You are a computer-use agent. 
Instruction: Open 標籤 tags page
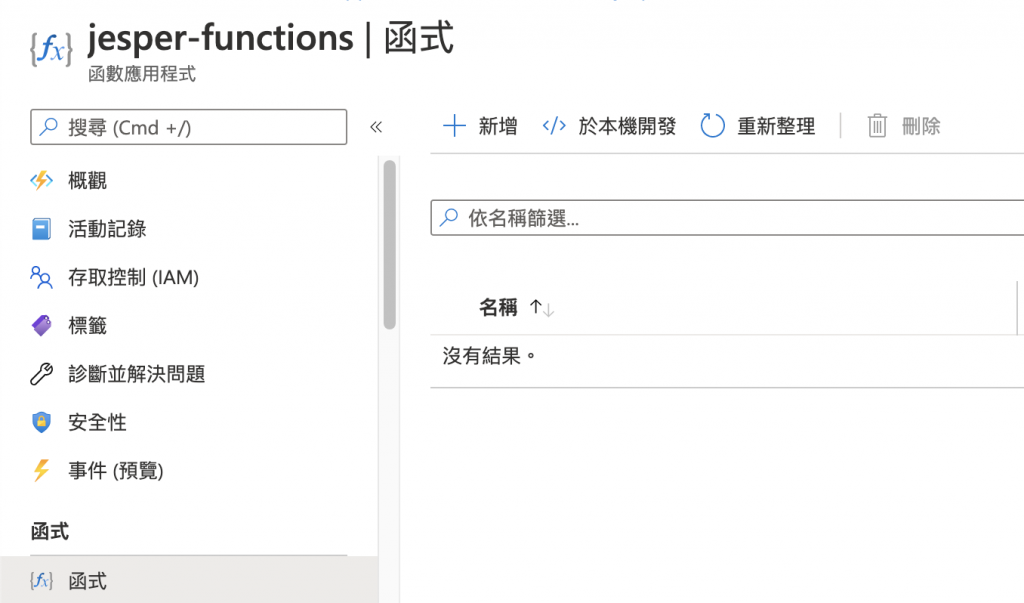tap(87, 325)
